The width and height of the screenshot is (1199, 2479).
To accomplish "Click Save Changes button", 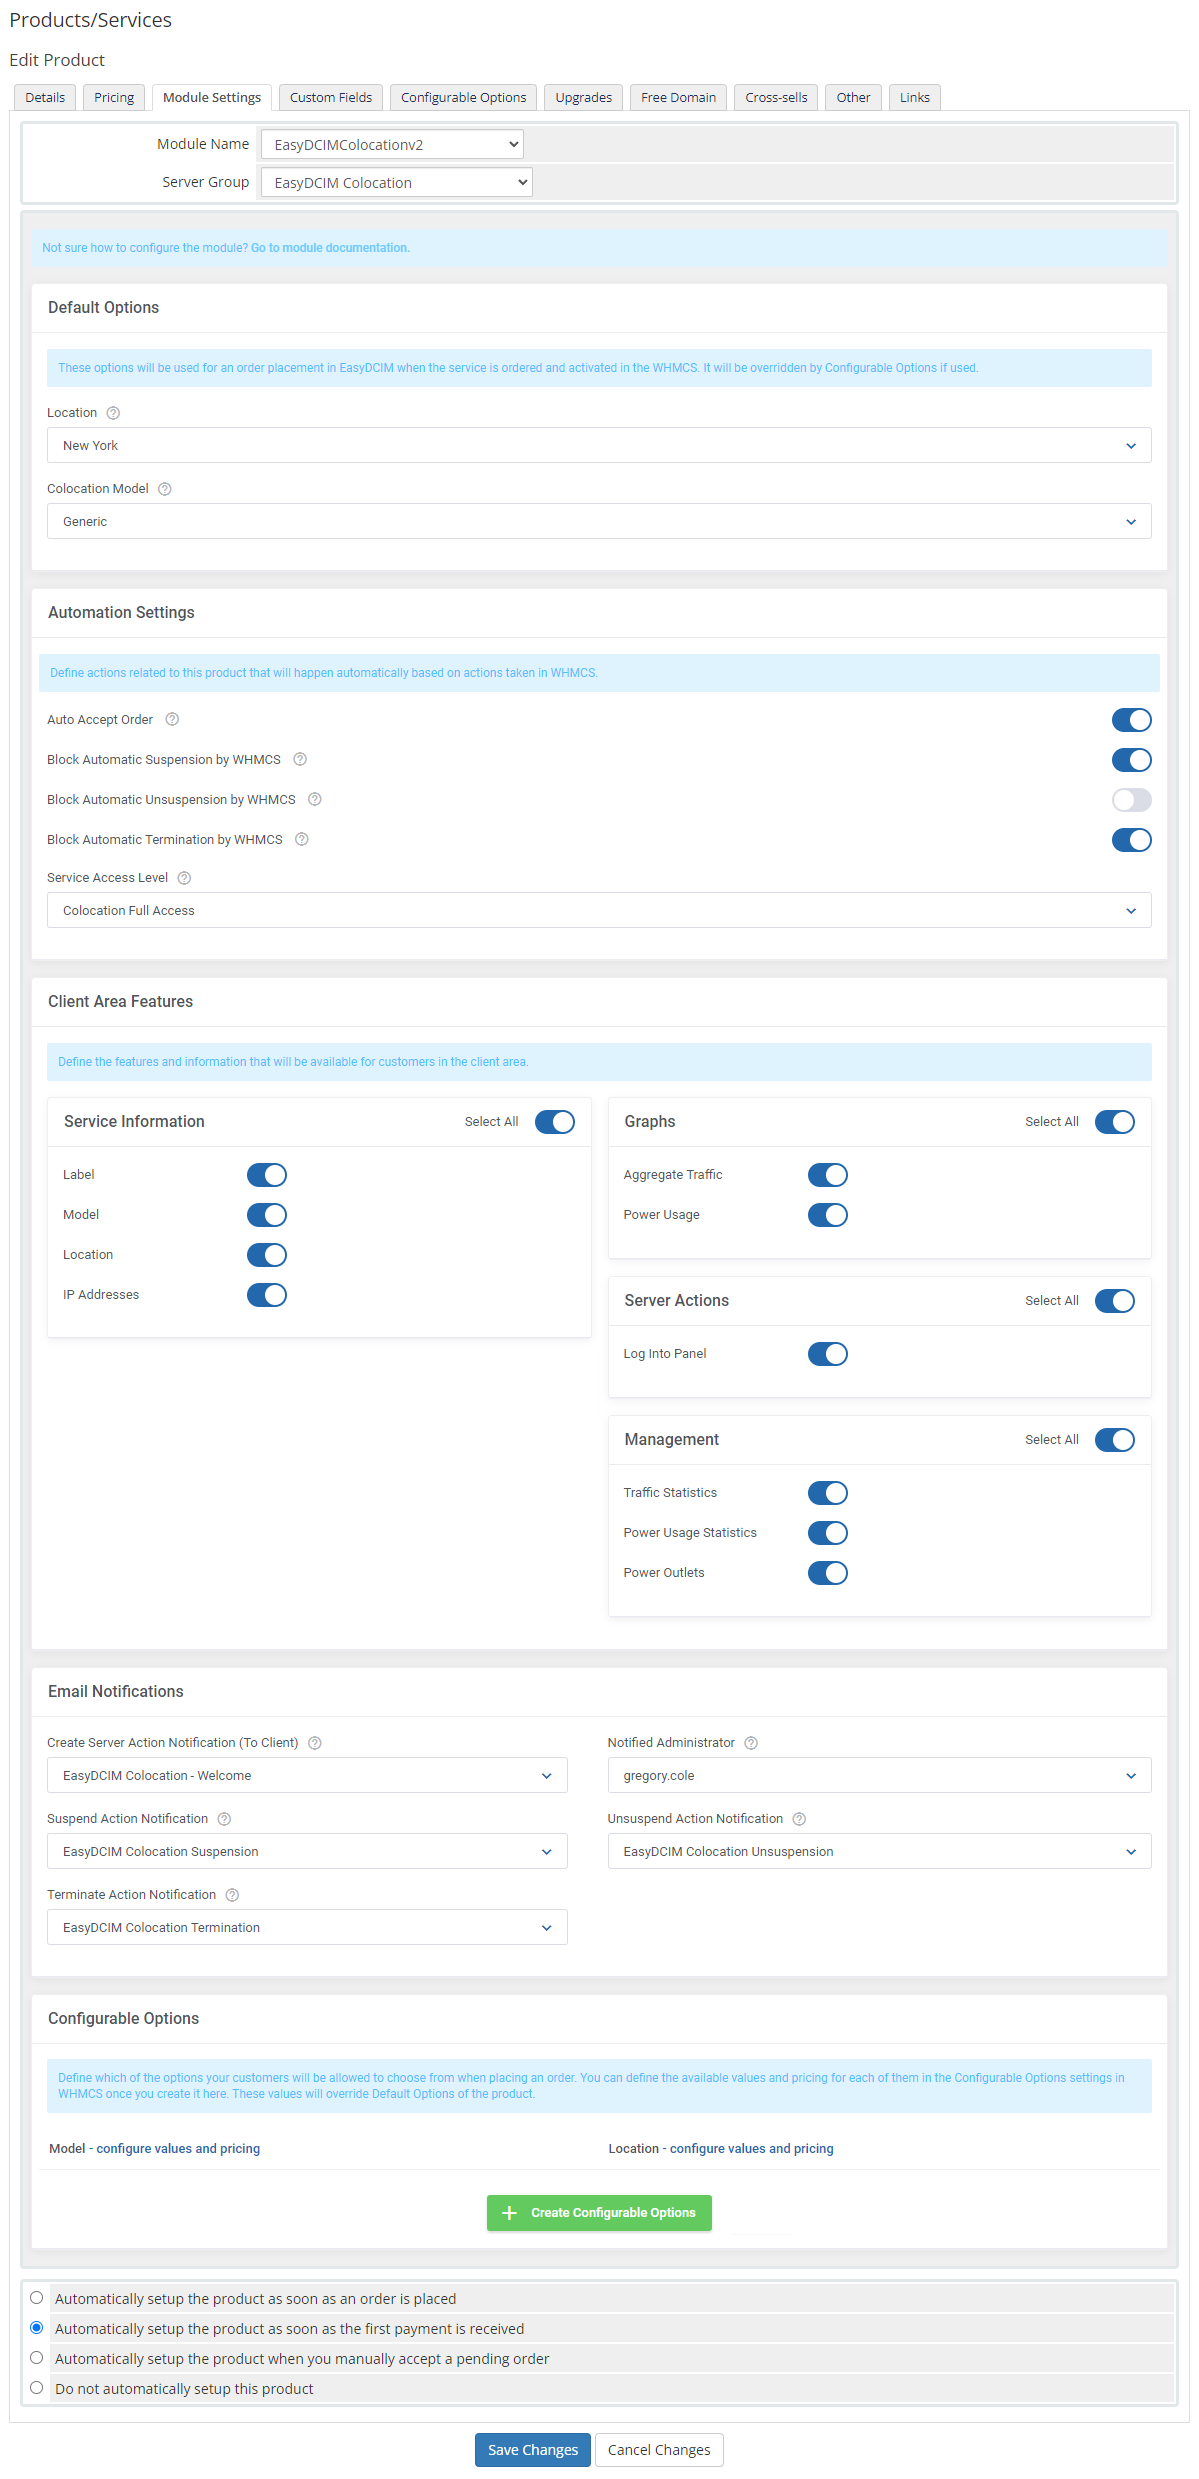I will (x=533, y=2450).
